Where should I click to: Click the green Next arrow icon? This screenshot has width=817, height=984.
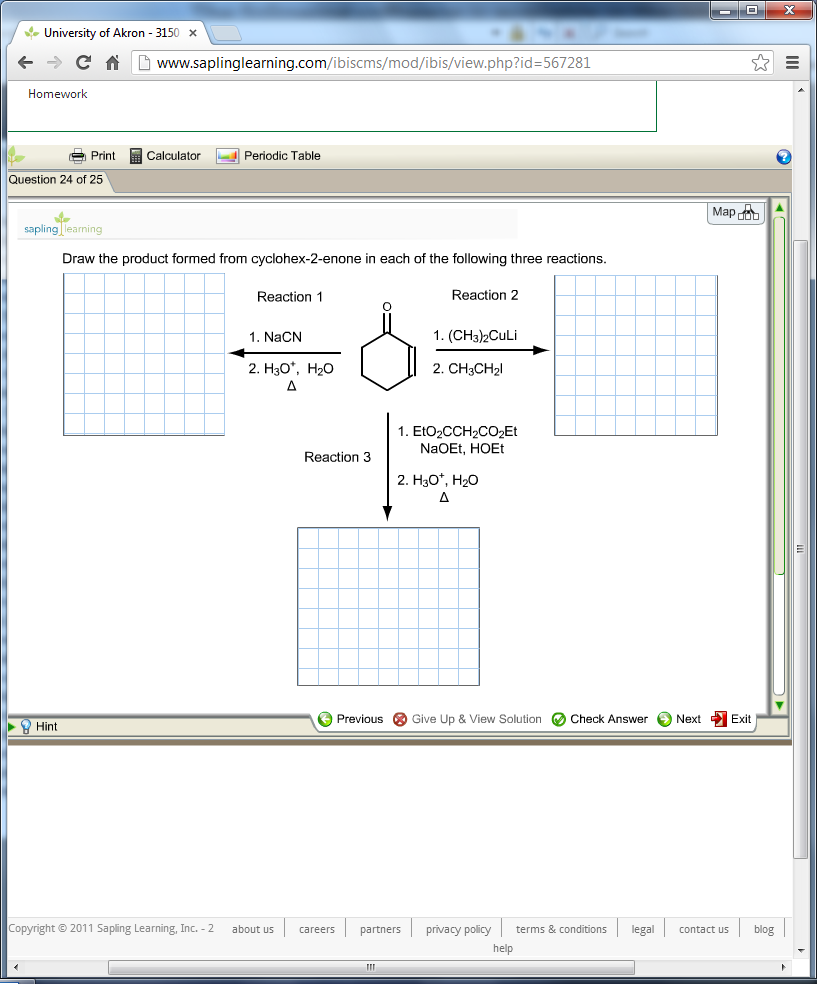tap(662, 718)
